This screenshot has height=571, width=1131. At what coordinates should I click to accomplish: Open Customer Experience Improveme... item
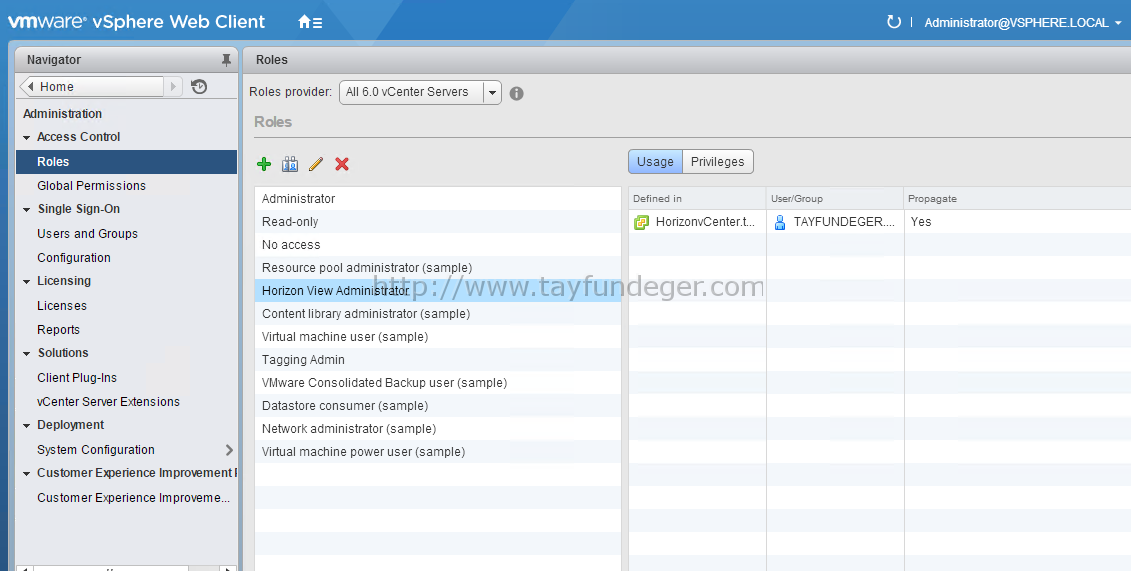133,497
